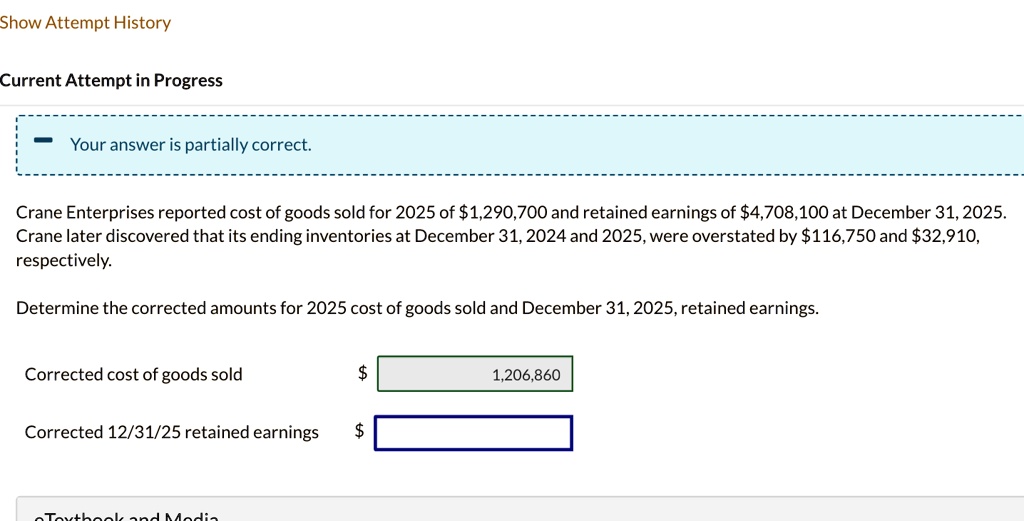
Task: Open the Show Attempt History link
Action: 85,23
